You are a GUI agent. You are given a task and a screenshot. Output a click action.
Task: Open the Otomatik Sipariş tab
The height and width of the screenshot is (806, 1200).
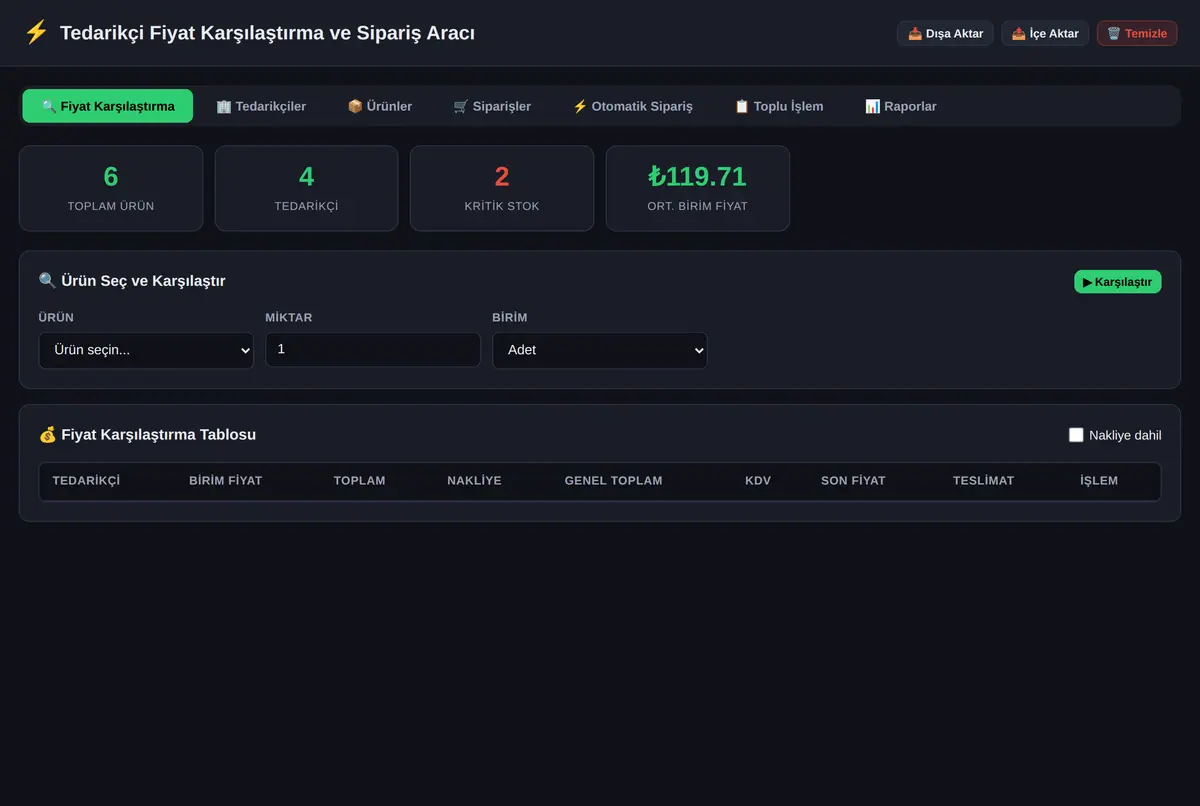coord(632,106)
